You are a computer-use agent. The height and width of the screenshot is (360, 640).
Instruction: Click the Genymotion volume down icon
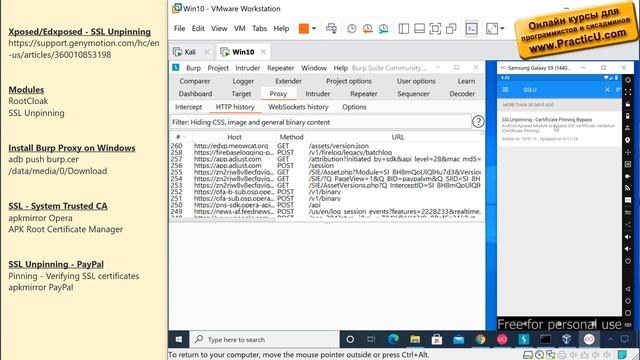628,249
